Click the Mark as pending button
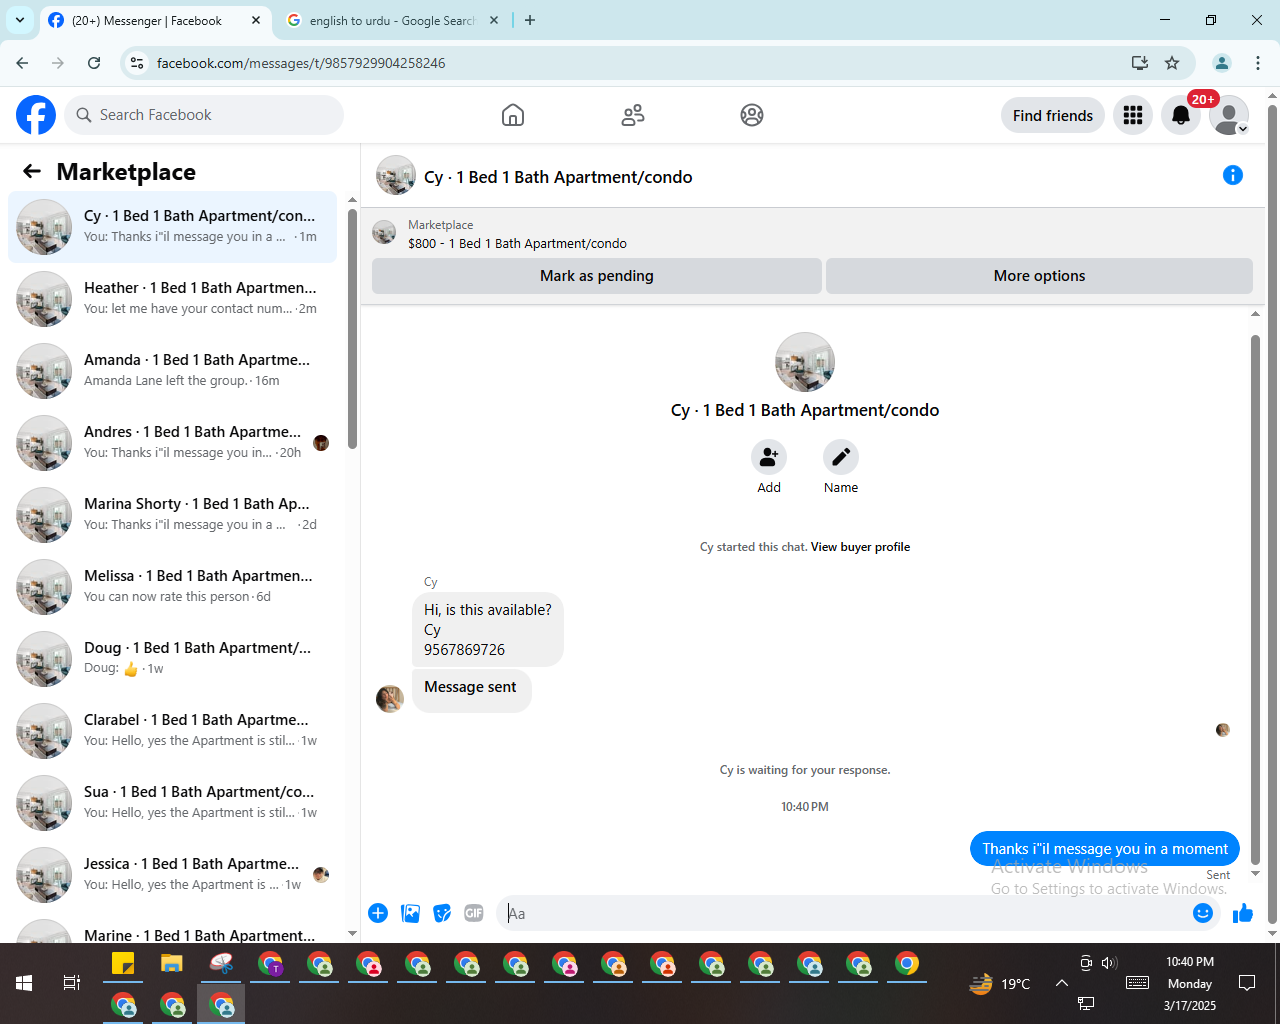 tap(597, 276)
